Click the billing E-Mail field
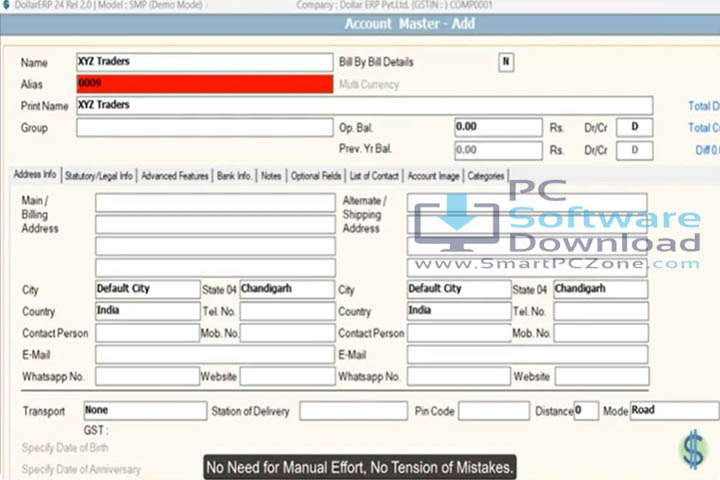This screenshot has height=480, width=720. click(x=215, y=355)
